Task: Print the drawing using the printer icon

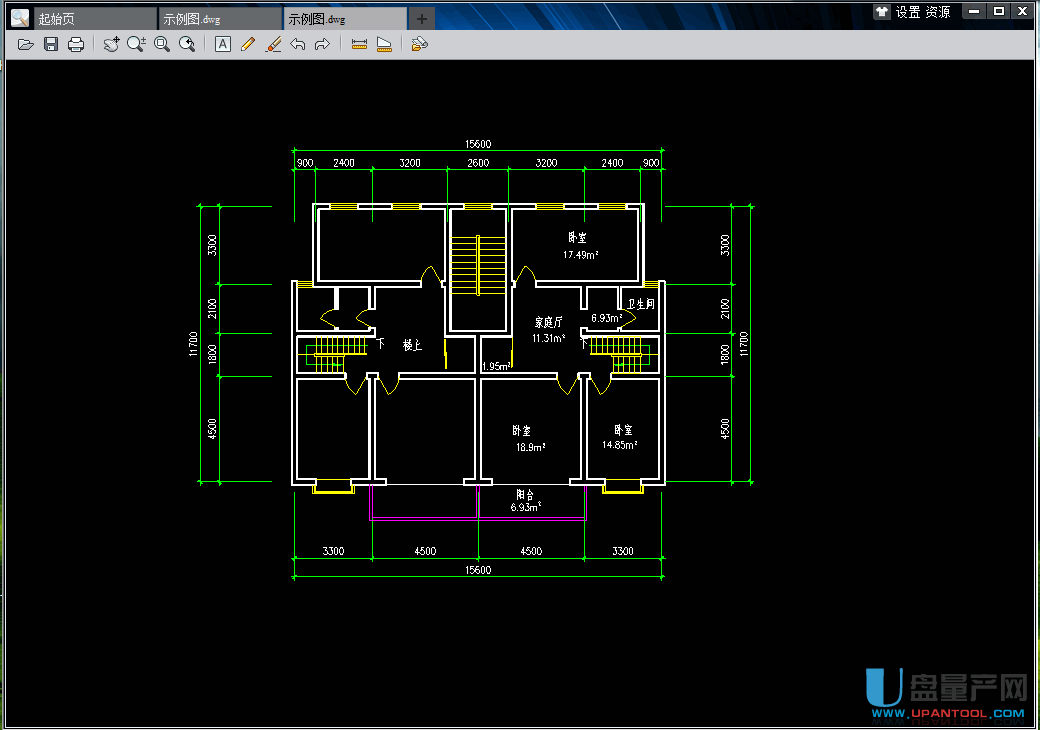Action: tap(76, 44)
